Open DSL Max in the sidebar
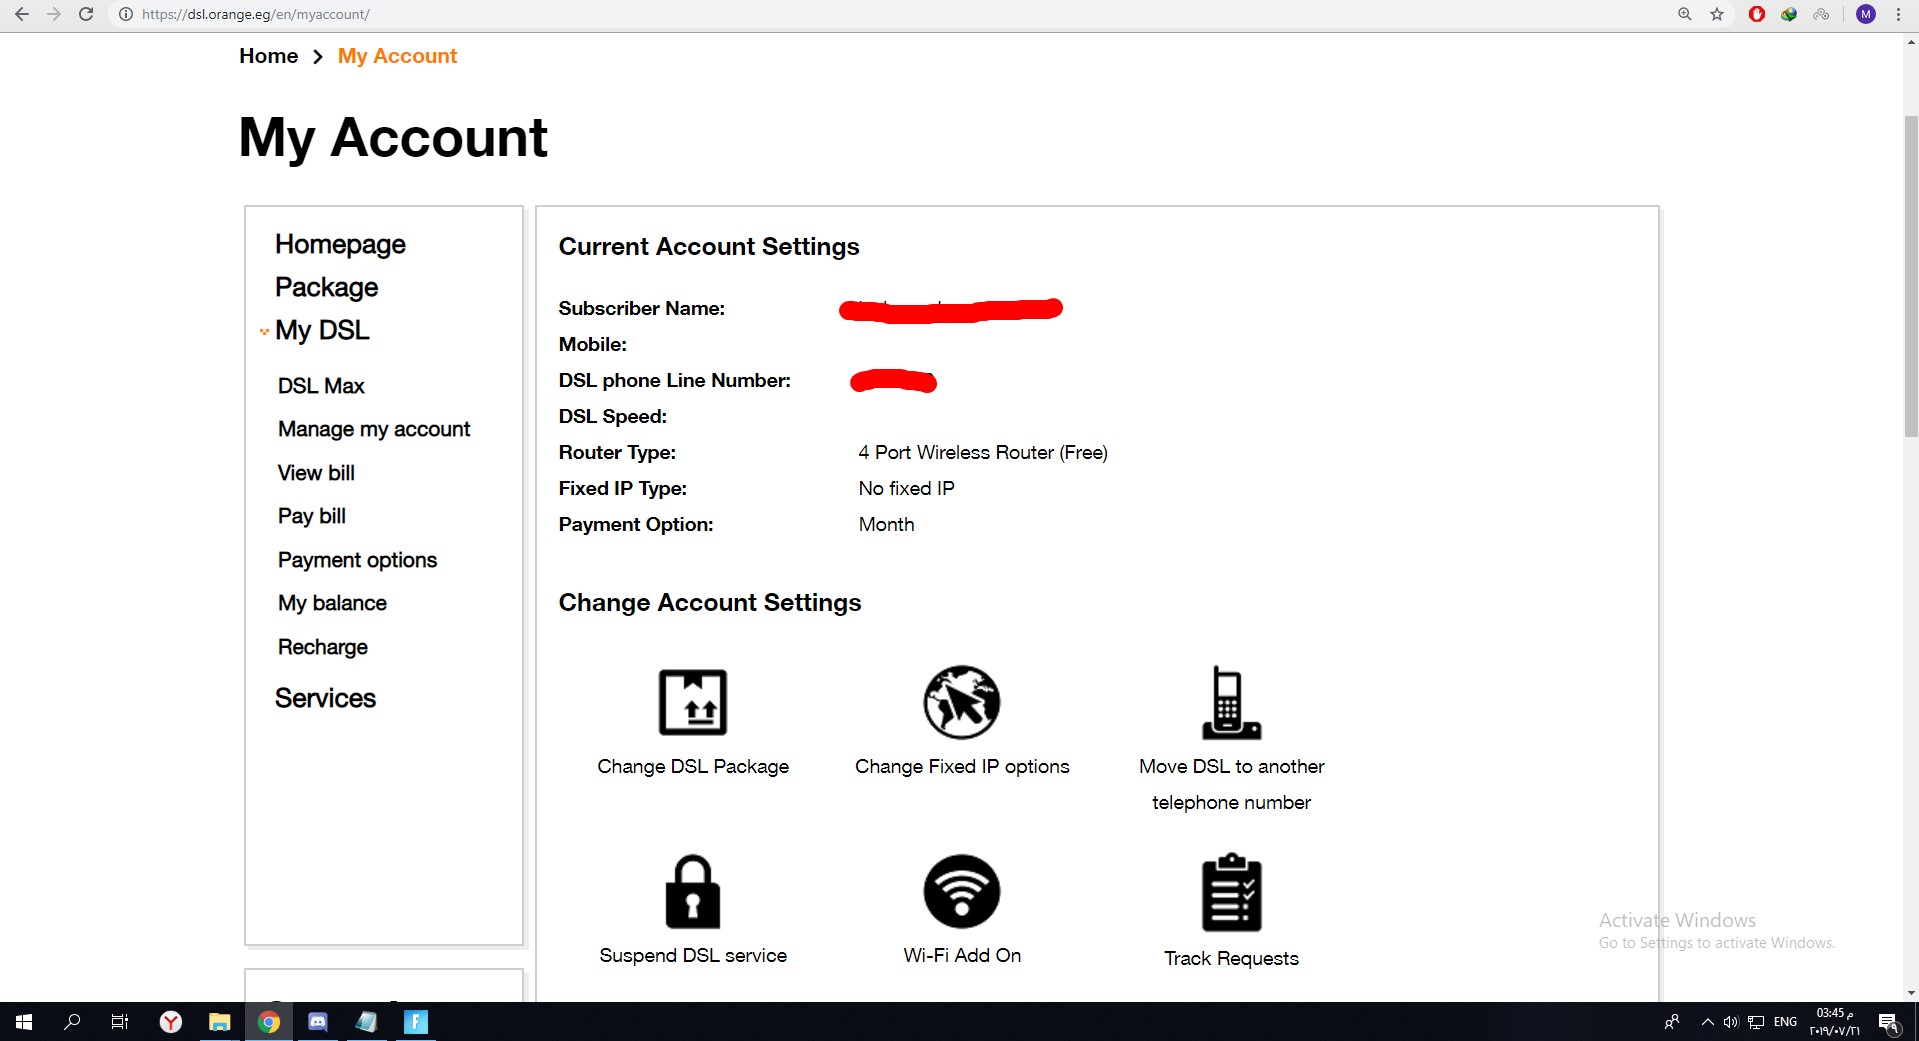This screenshot has height=1041, width=1919. click(321, 386)
